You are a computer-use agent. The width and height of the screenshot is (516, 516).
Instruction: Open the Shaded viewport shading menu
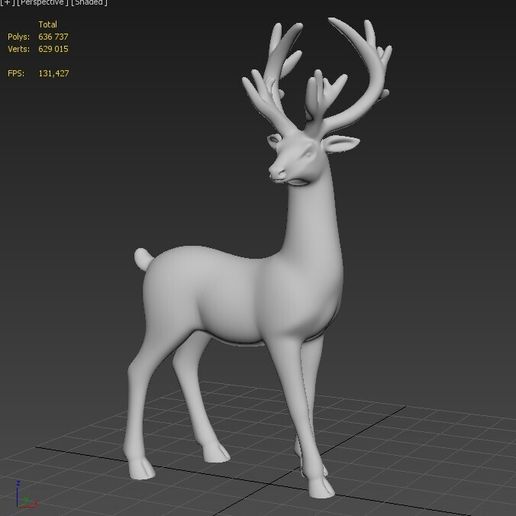tap(89, 2)
